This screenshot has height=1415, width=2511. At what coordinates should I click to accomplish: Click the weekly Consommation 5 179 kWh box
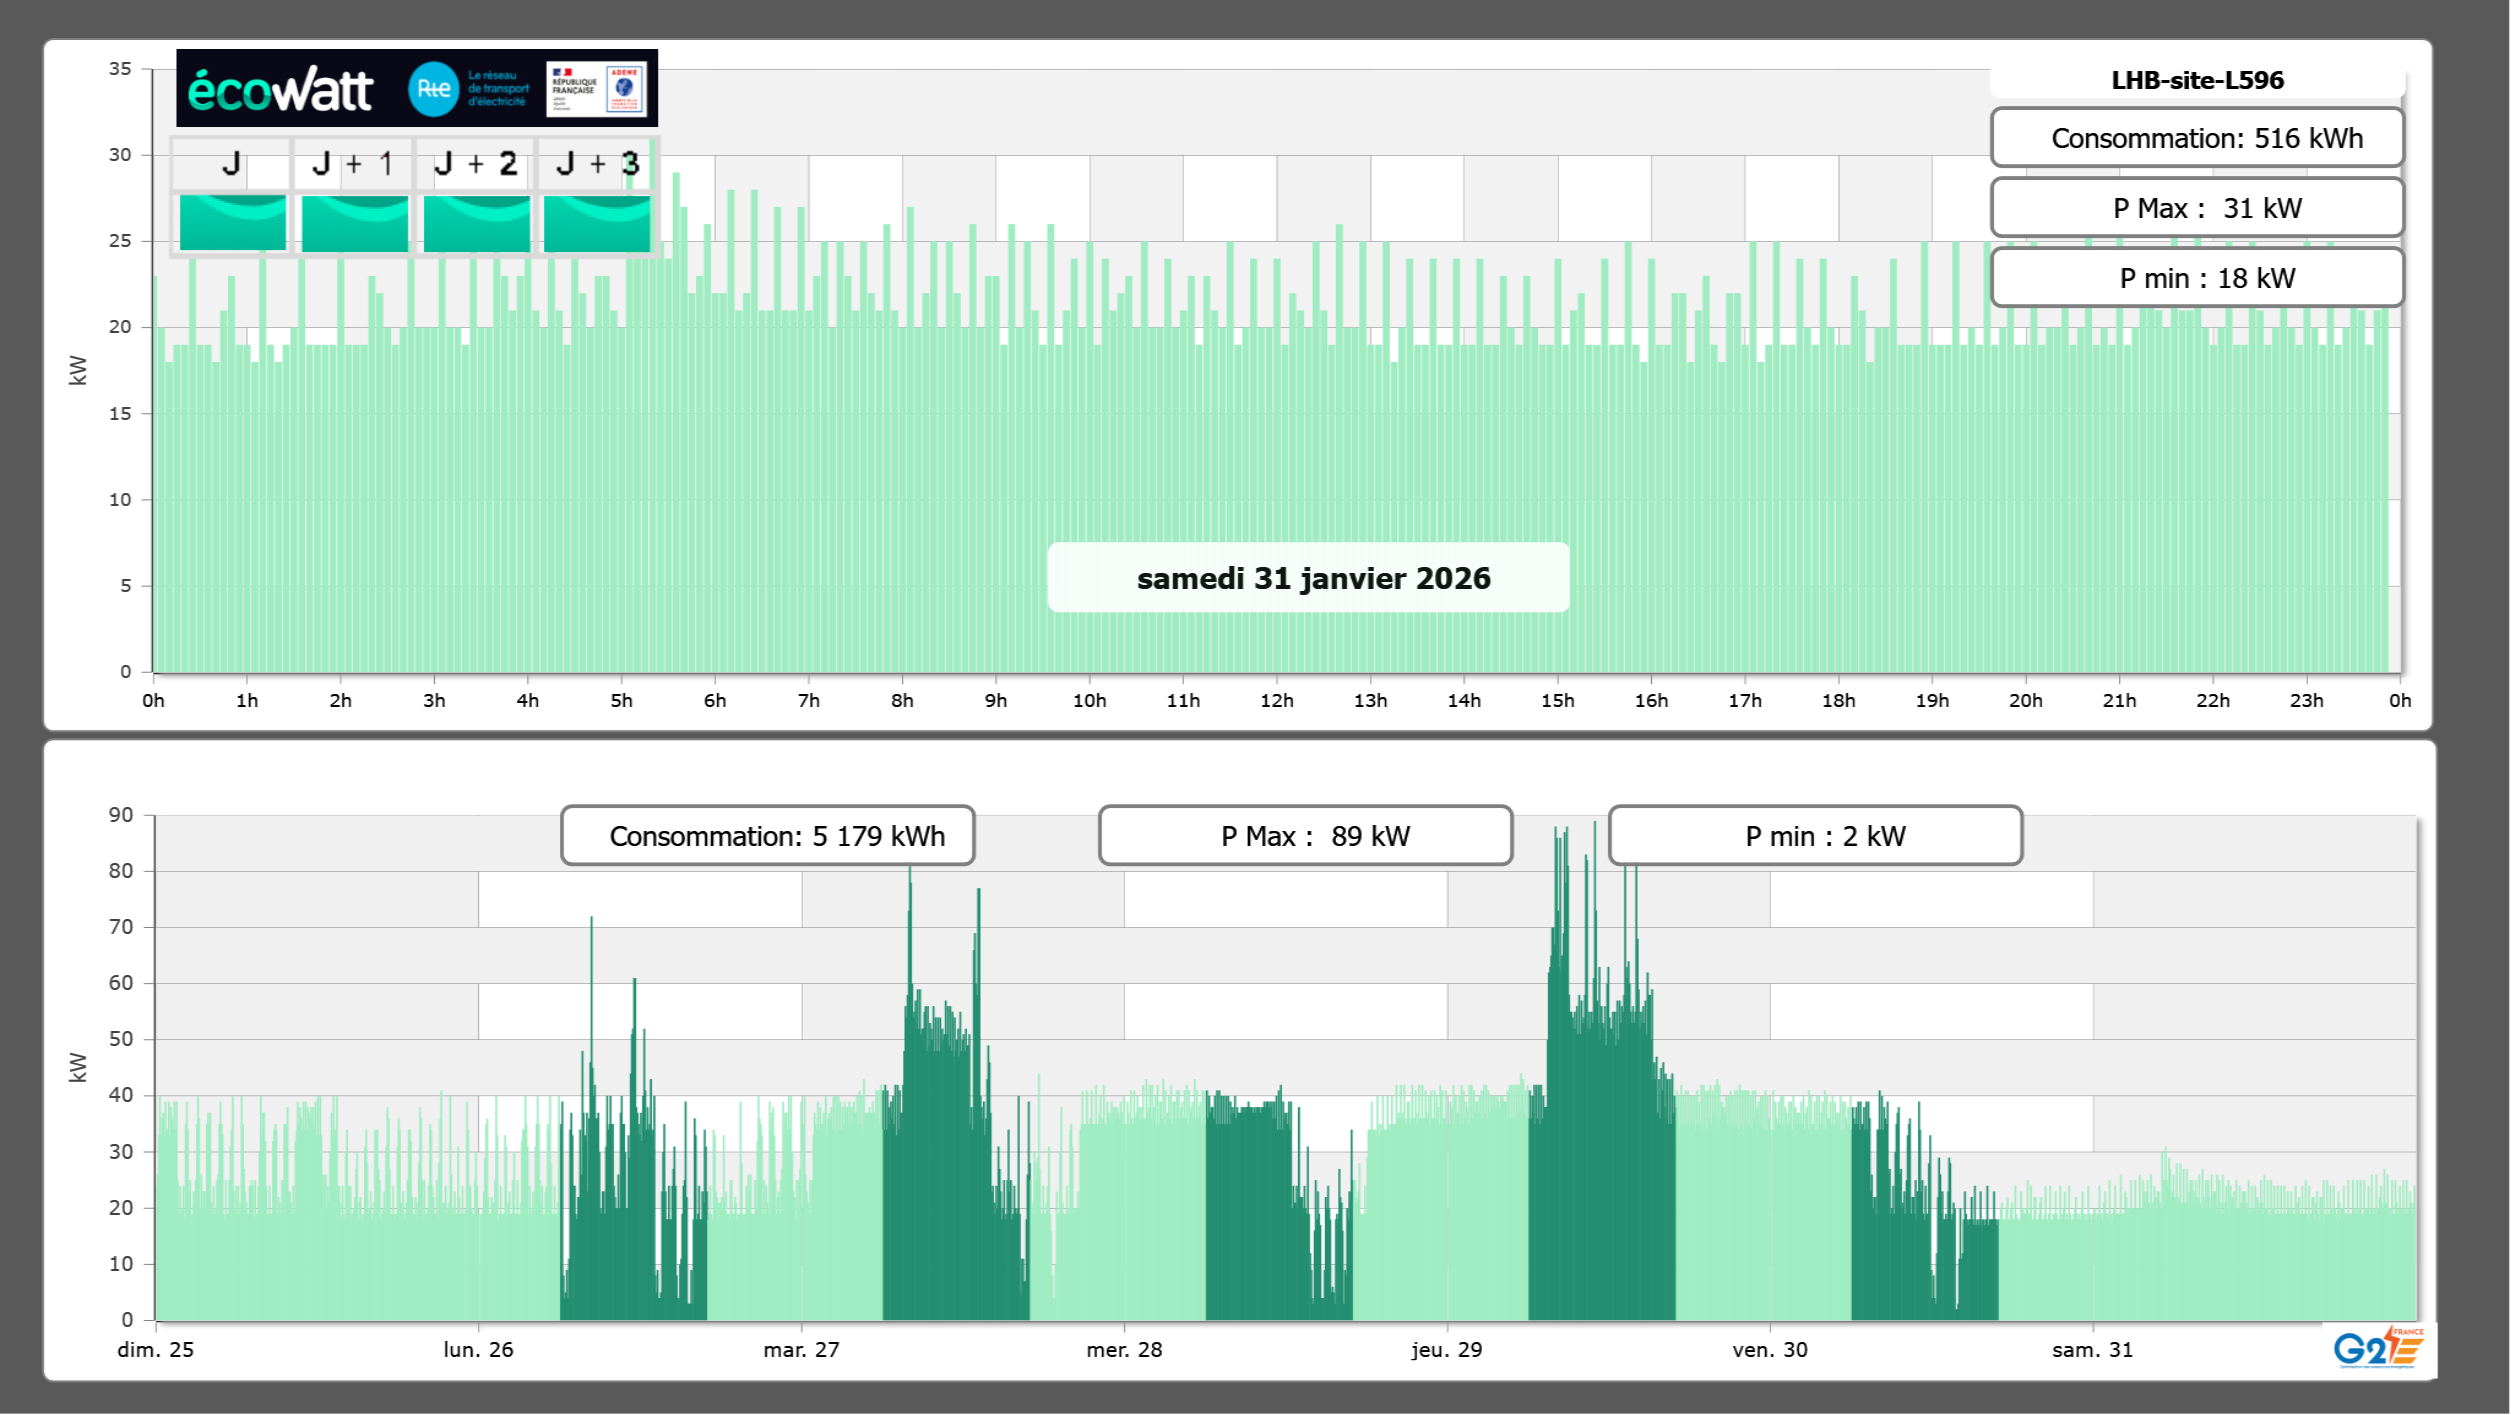pyautogui.click(x=767, y=836)
